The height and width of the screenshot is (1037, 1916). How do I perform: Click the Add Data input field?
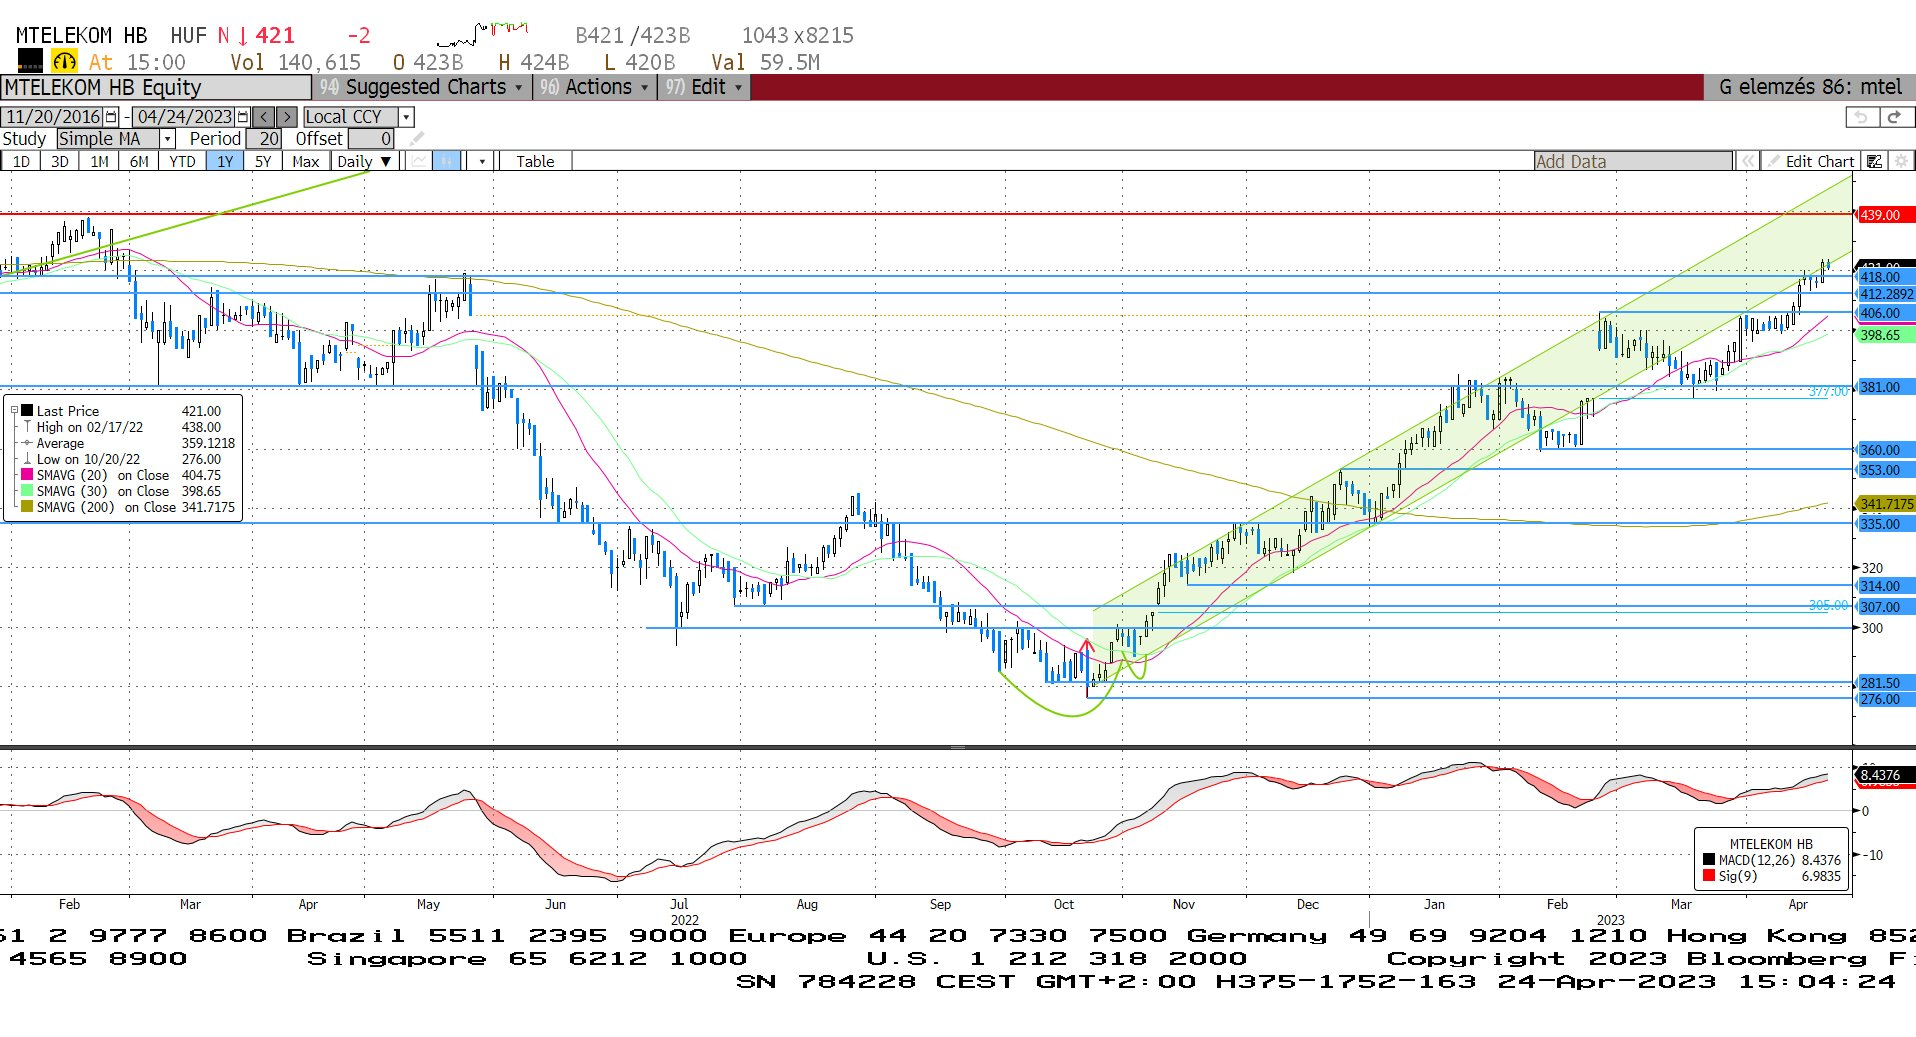pyautogui.click(x=1633, y=161)
